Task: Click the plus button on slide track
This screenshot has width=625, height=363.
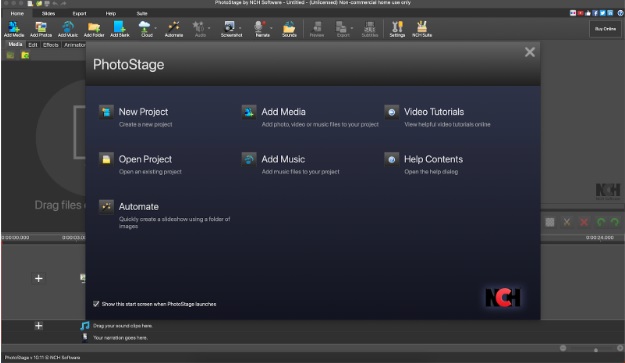Action: [38, 279]
